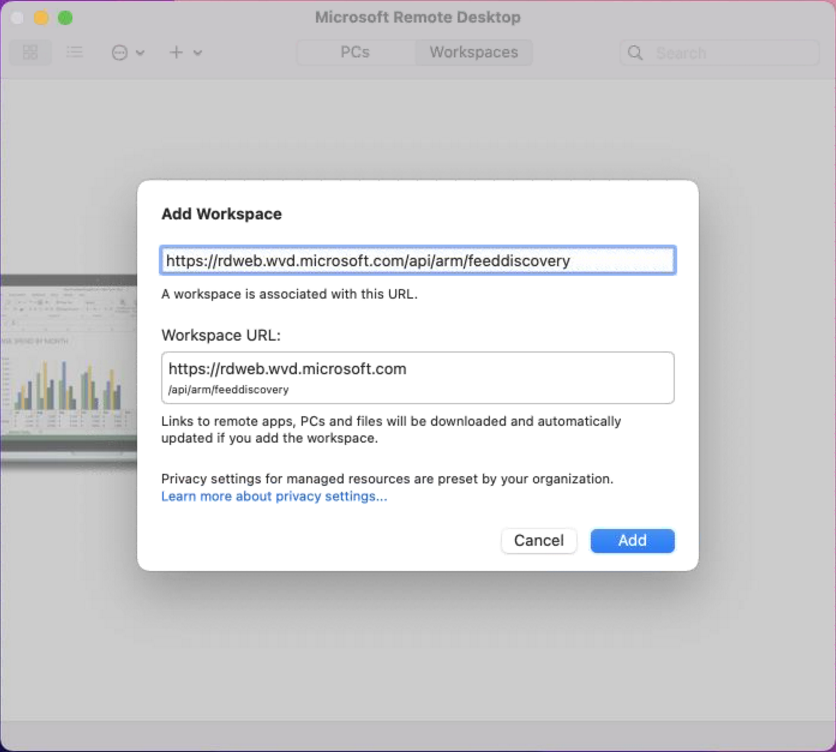Switch to grid view icon
836x752 pixels.
(30, 52)
